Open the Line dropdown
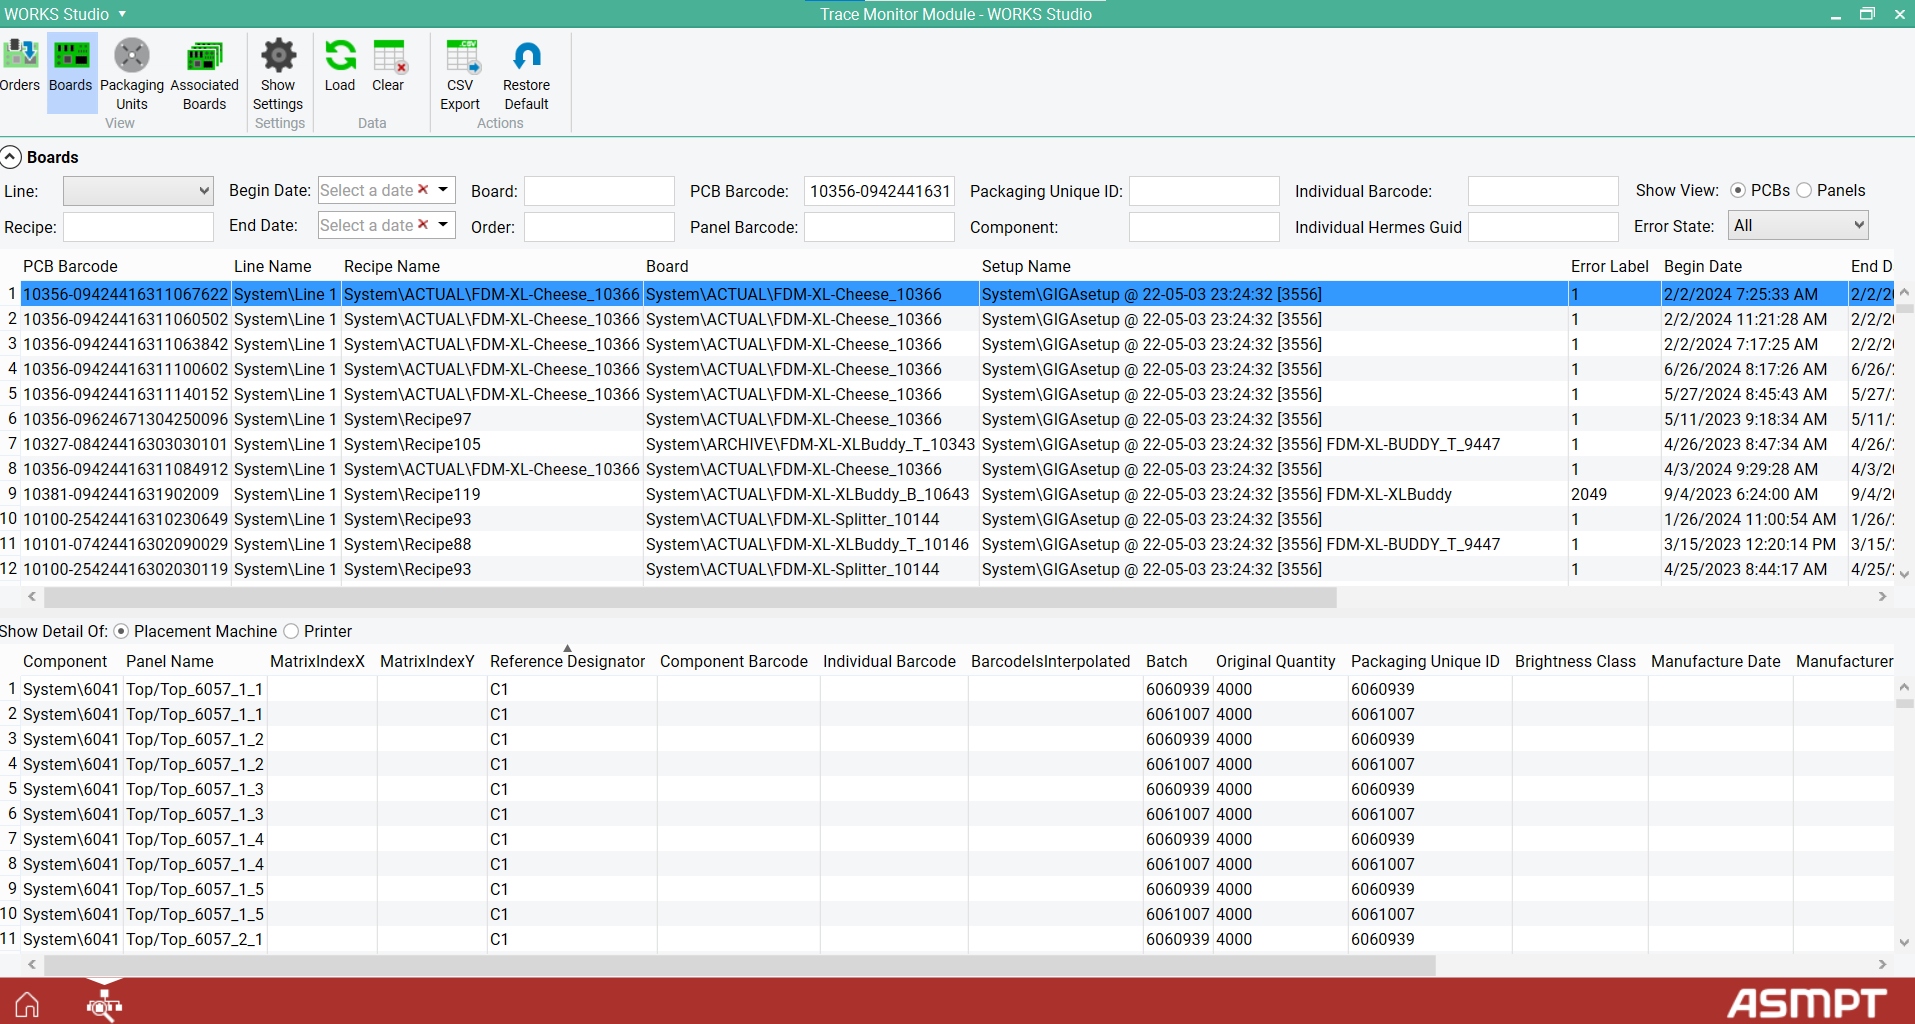This screenshot has height=1024, width=1915. pyautogui.click(x=138, y=190)
